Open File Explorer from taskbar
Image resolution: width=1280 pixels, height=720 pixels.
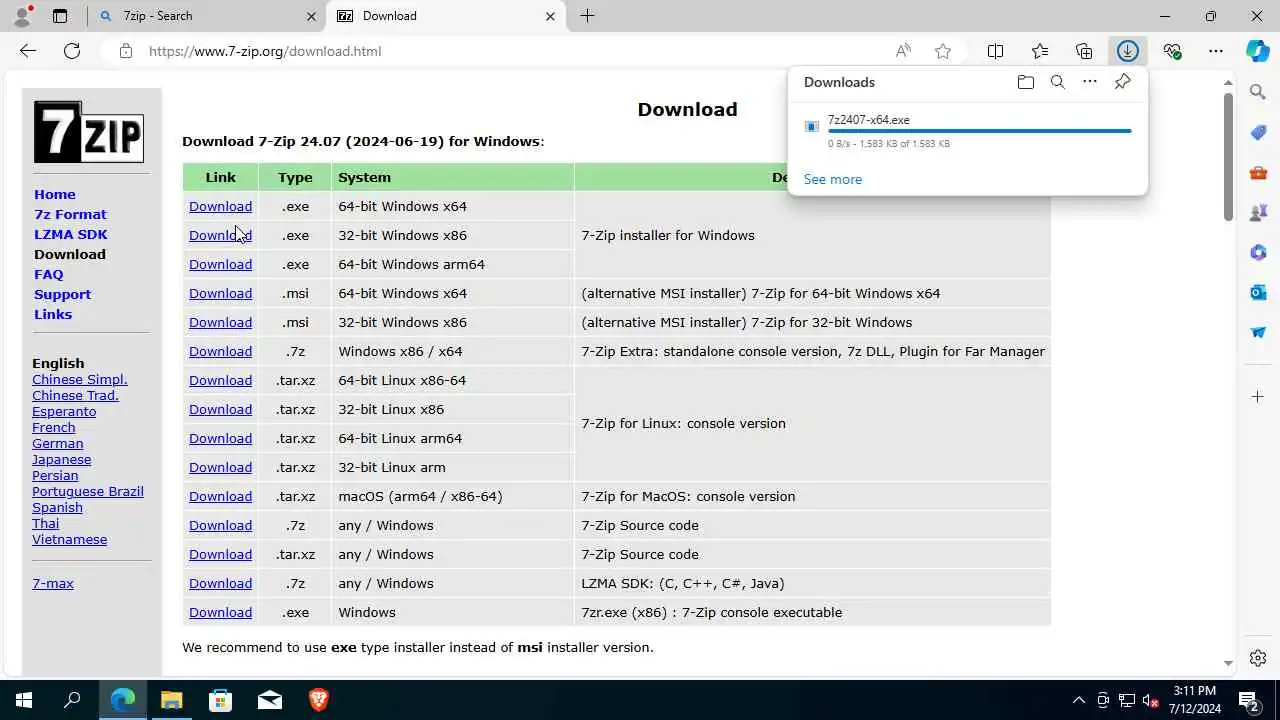[171, 700]
